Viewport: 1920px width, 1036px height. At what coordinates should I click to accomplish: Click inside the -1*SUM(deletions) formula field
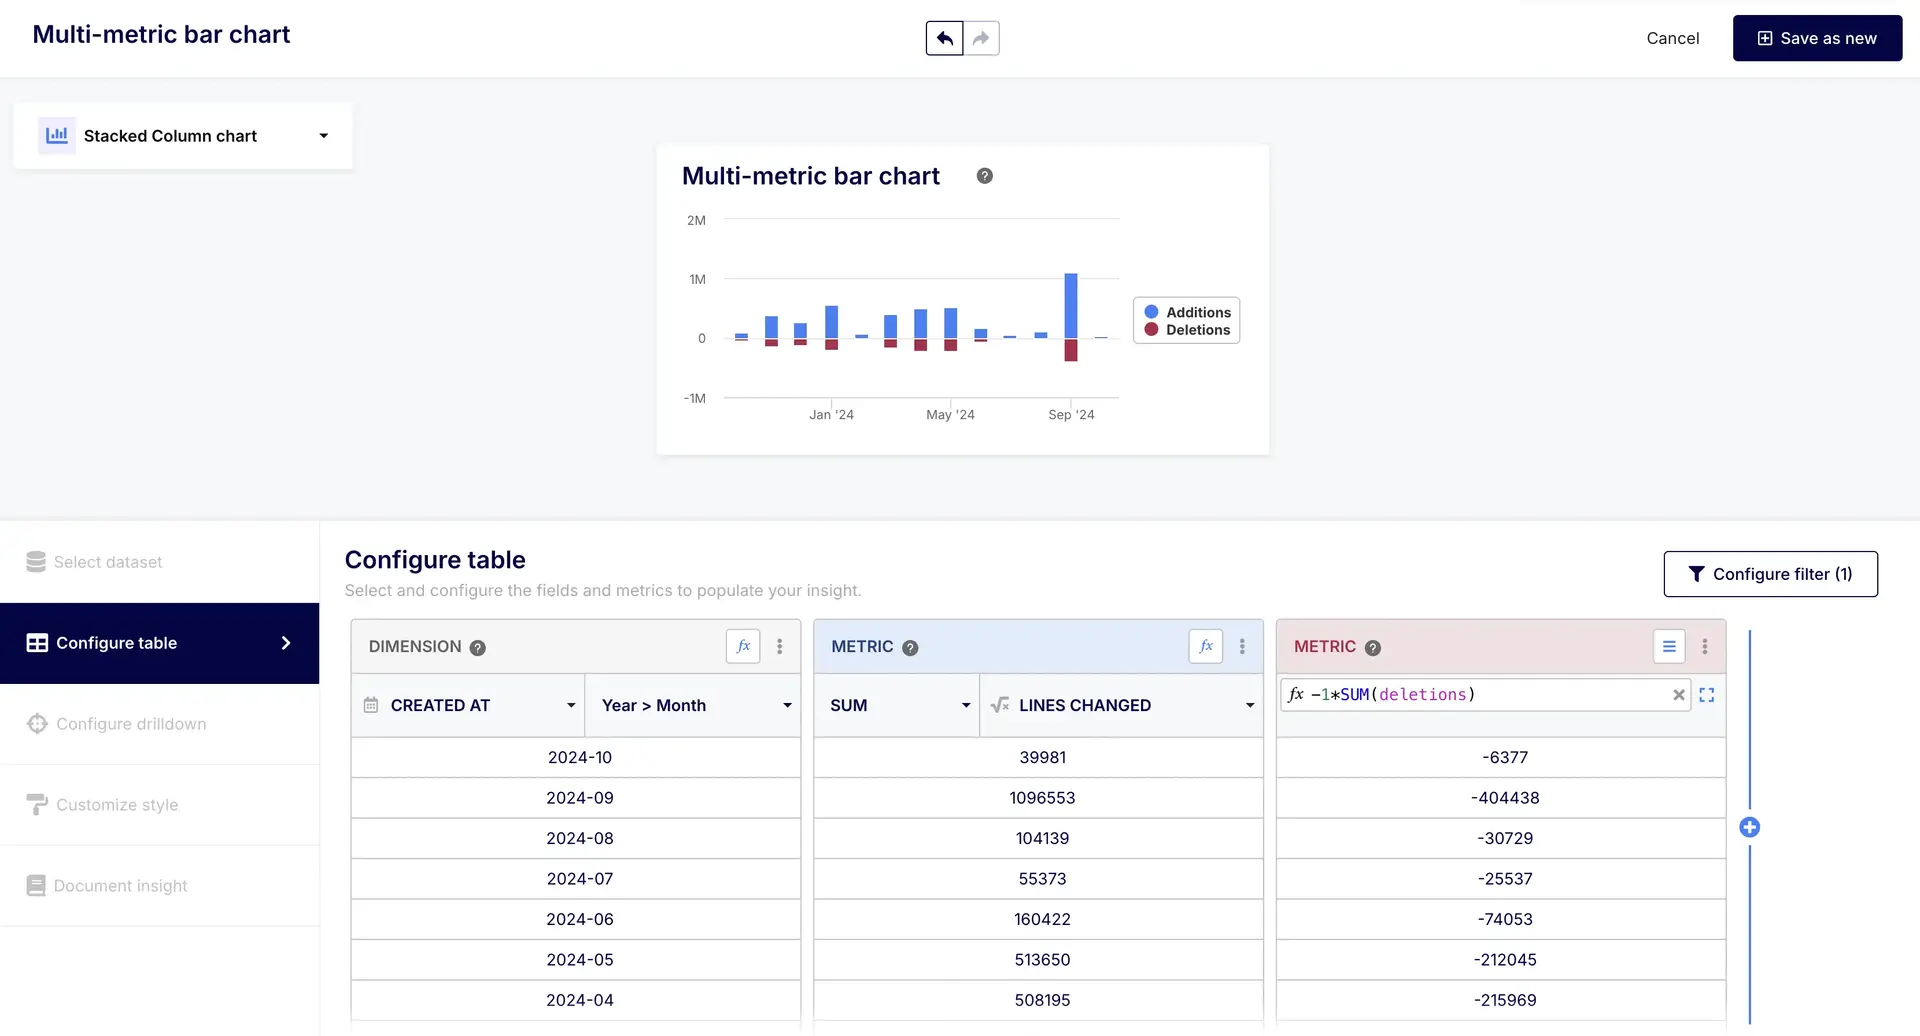1450,694
